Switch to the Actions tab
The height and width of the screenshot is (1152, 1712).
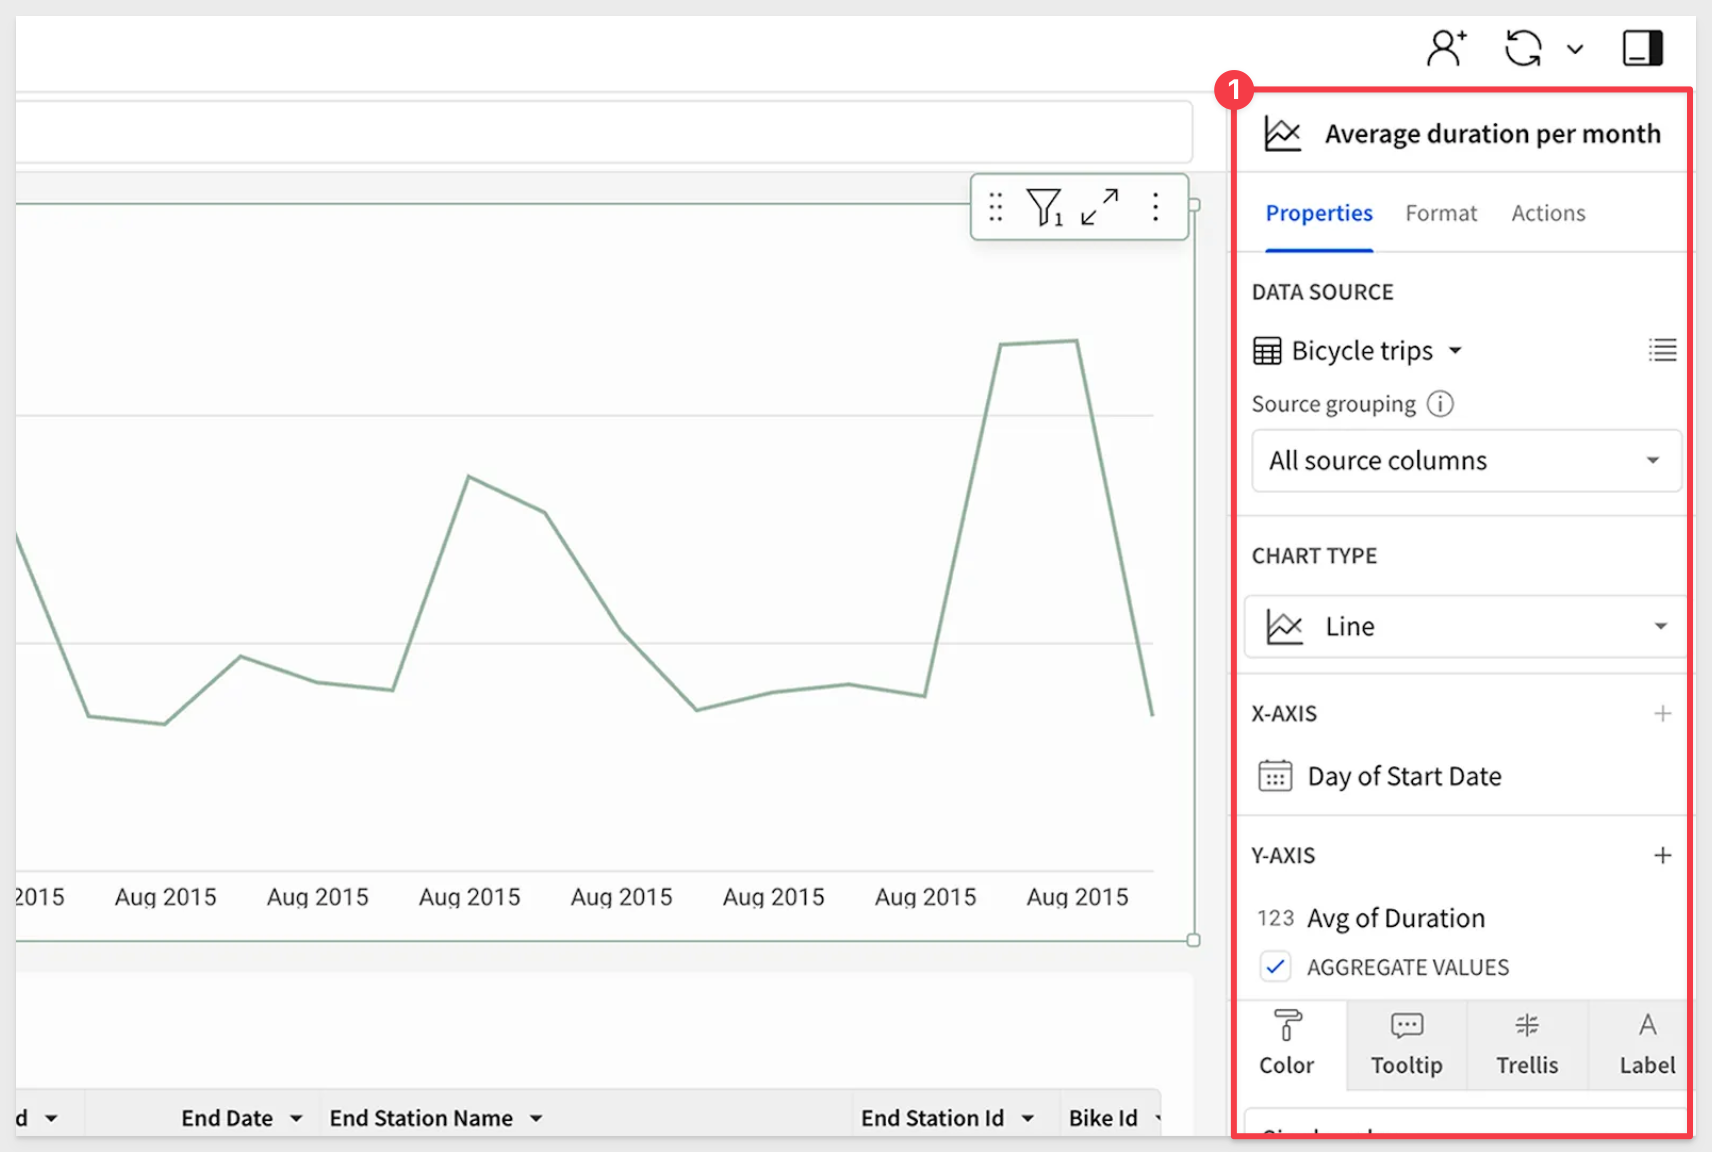click(x=1547, y=213)
